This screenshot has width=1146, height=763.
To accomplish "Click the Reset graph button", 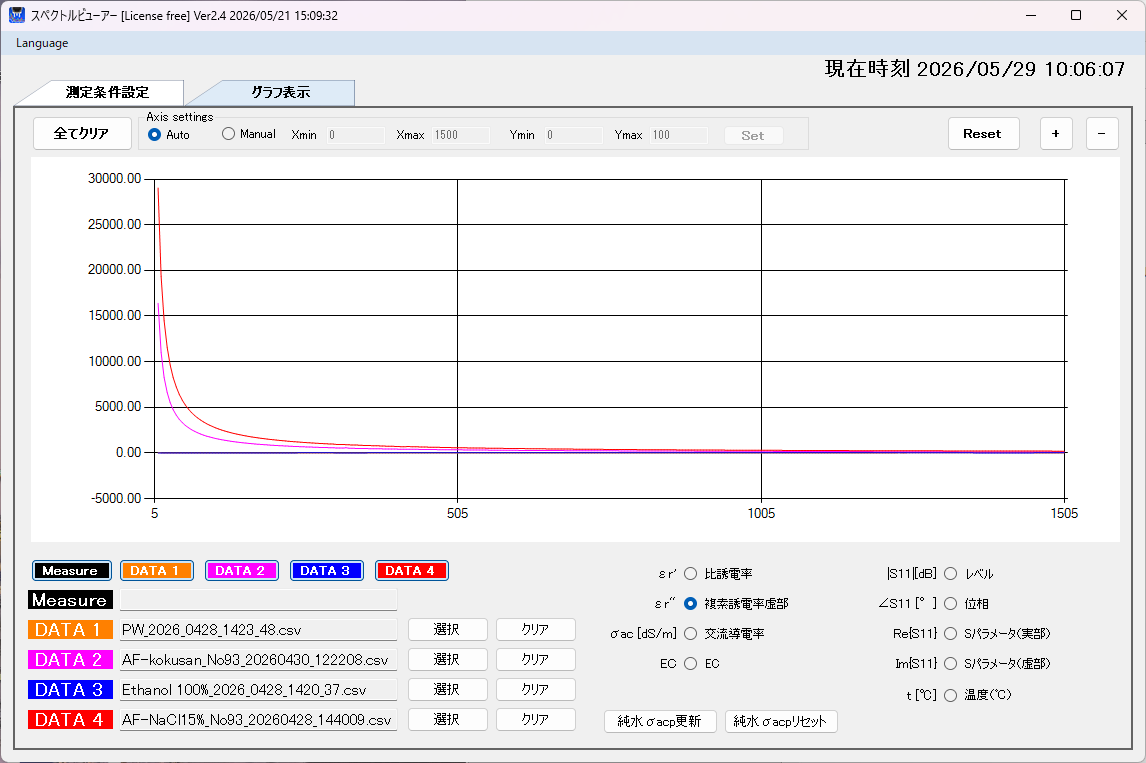I will click(984, 134).
